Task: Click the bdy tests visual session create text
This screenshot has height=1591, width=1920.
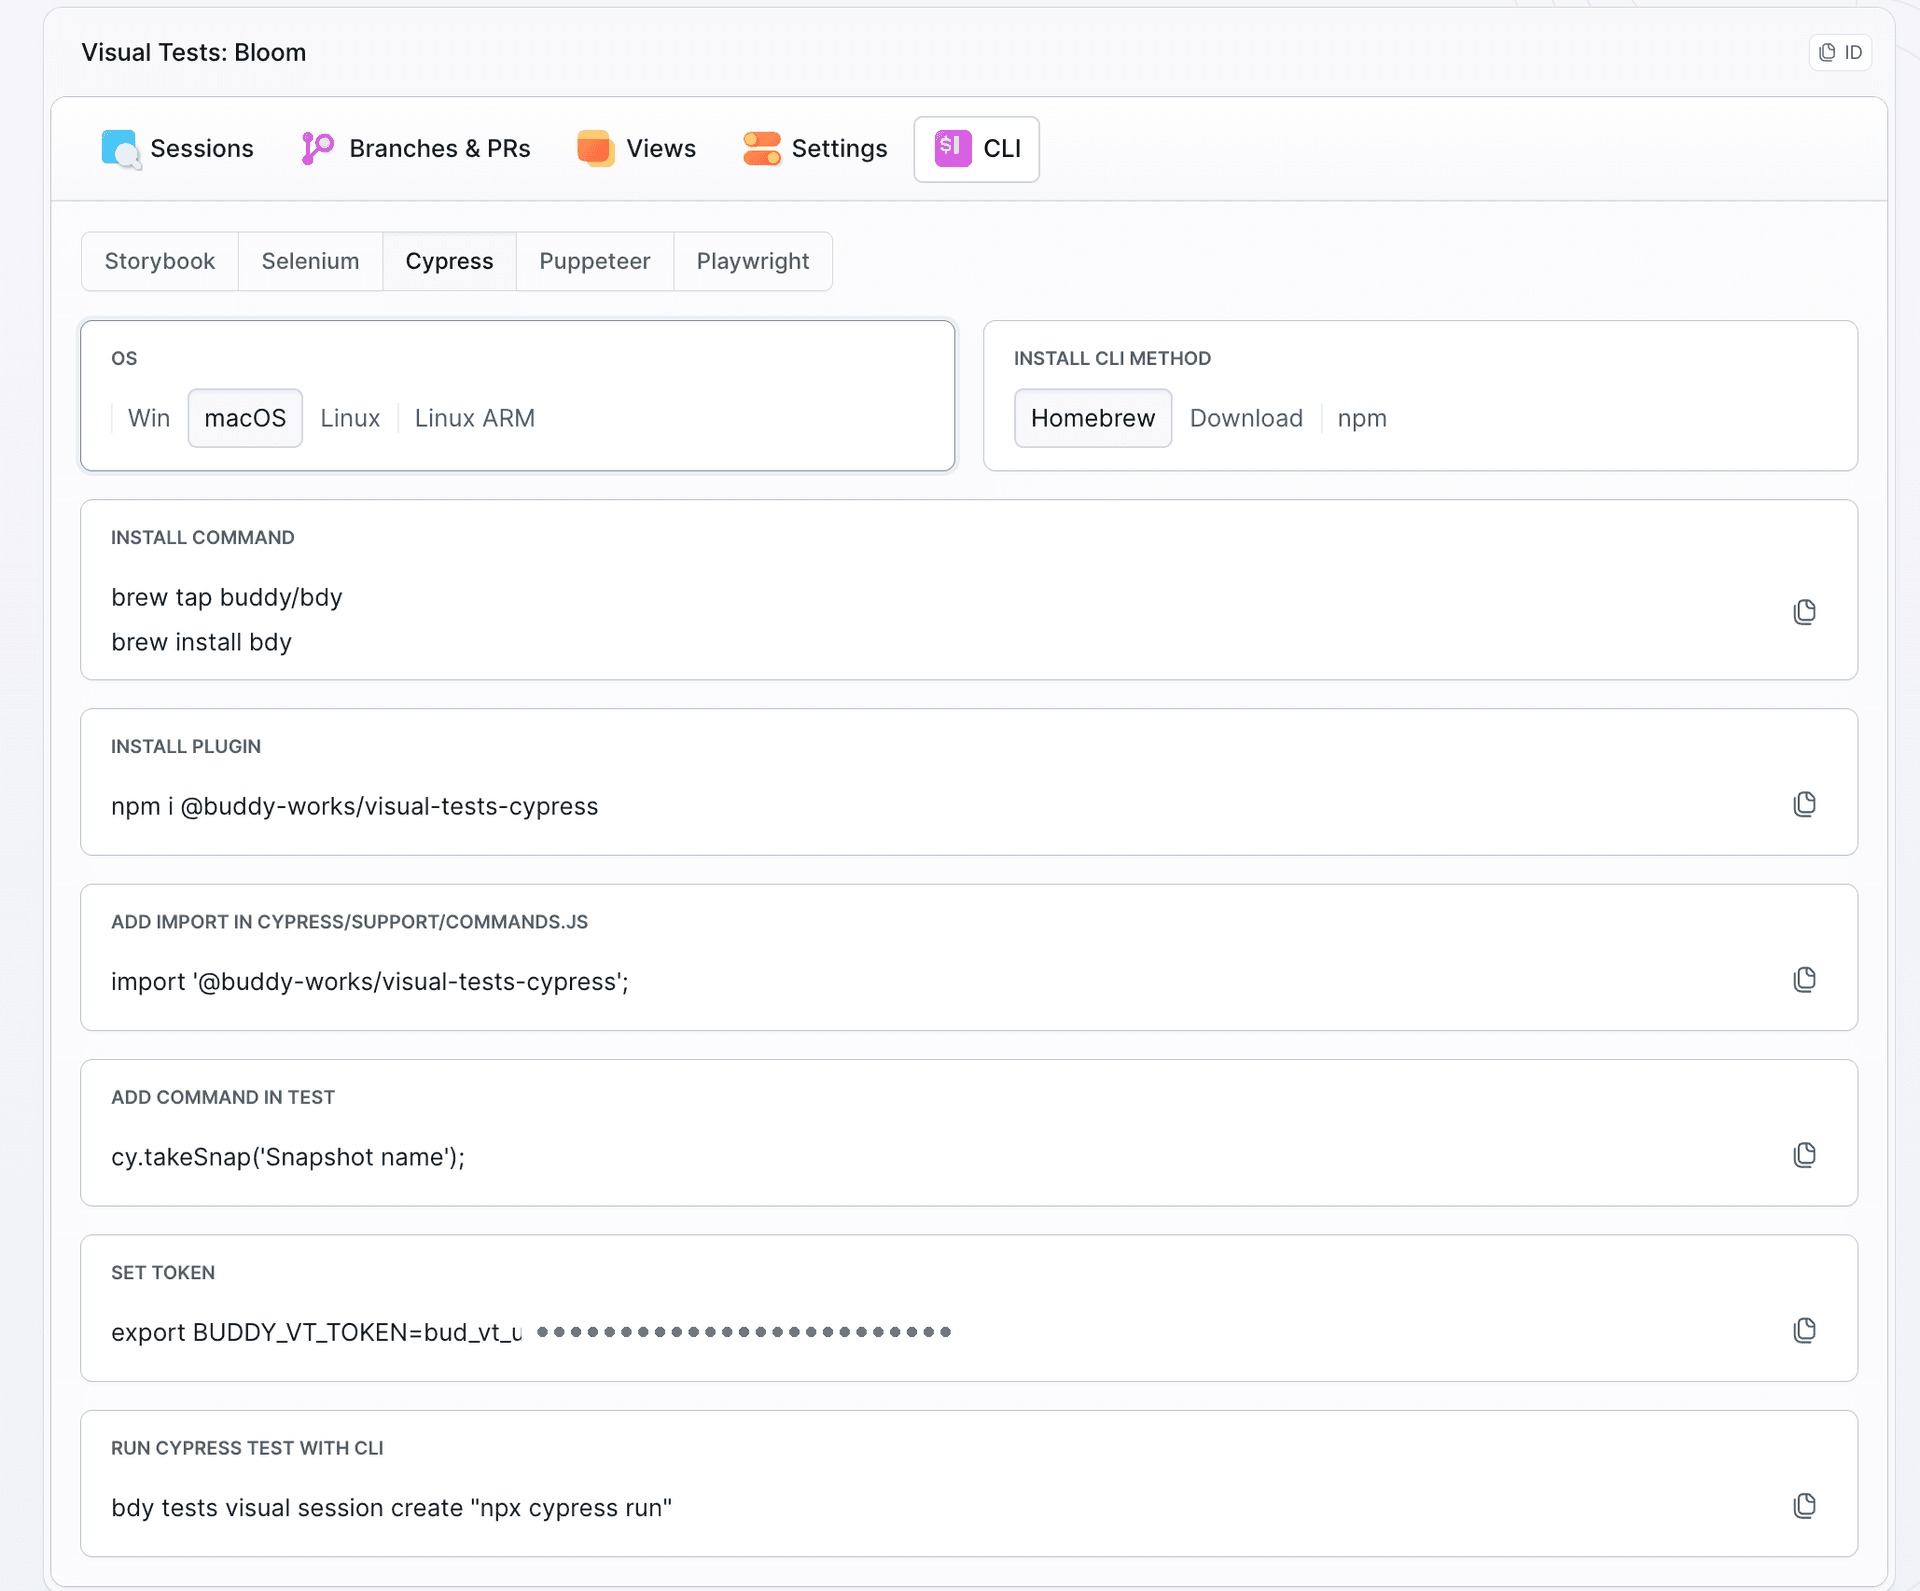Action: 392,1508
